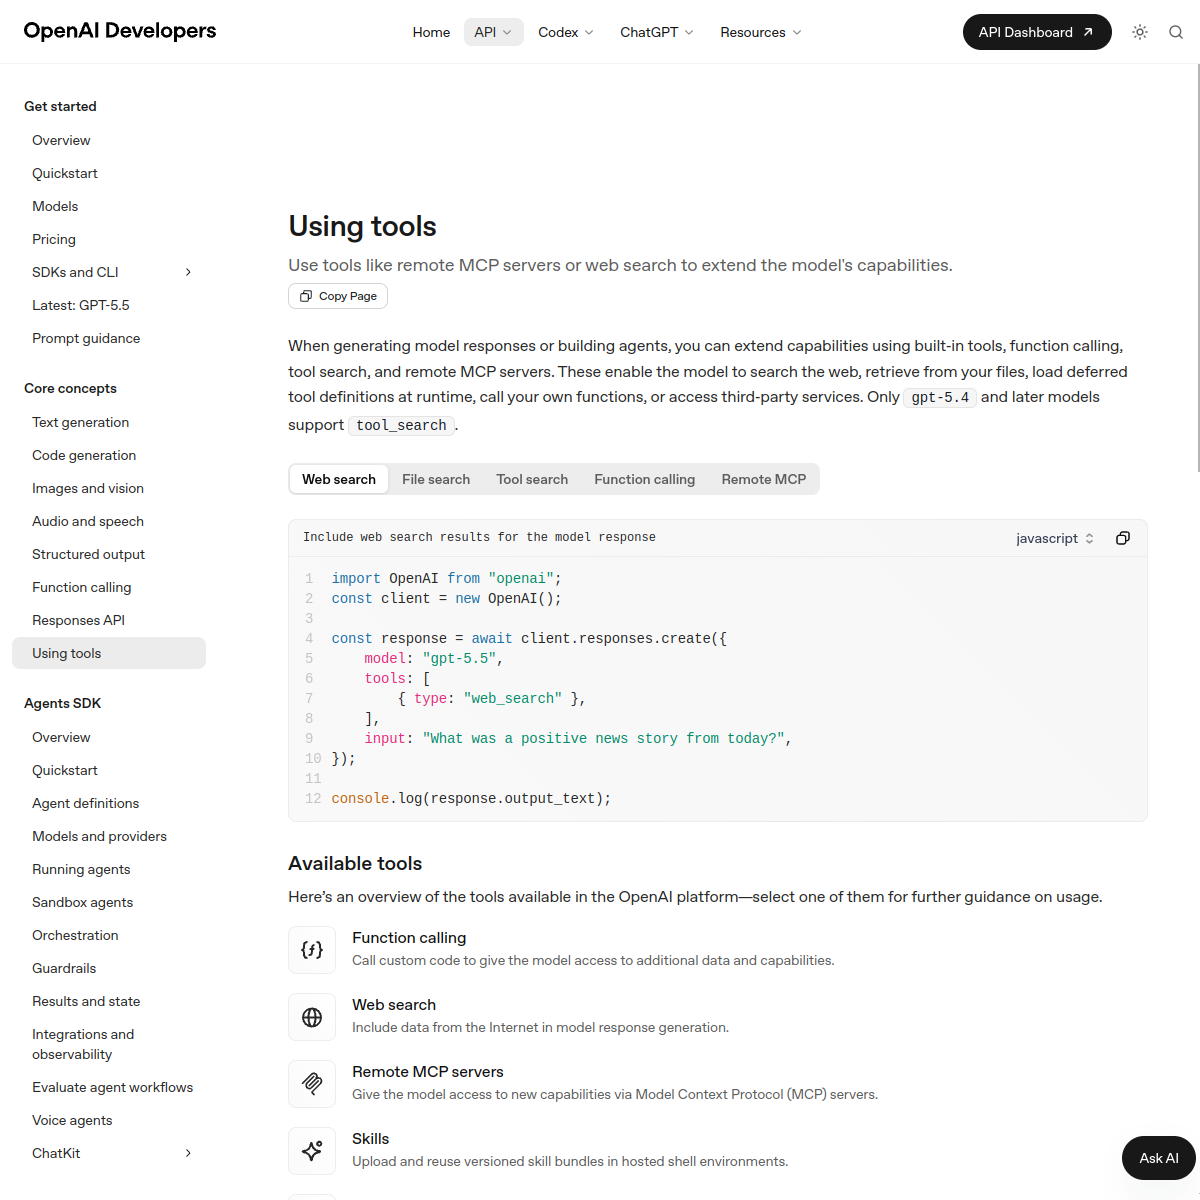
Task: Open the Web search tool title
Action: [394, 1005]
